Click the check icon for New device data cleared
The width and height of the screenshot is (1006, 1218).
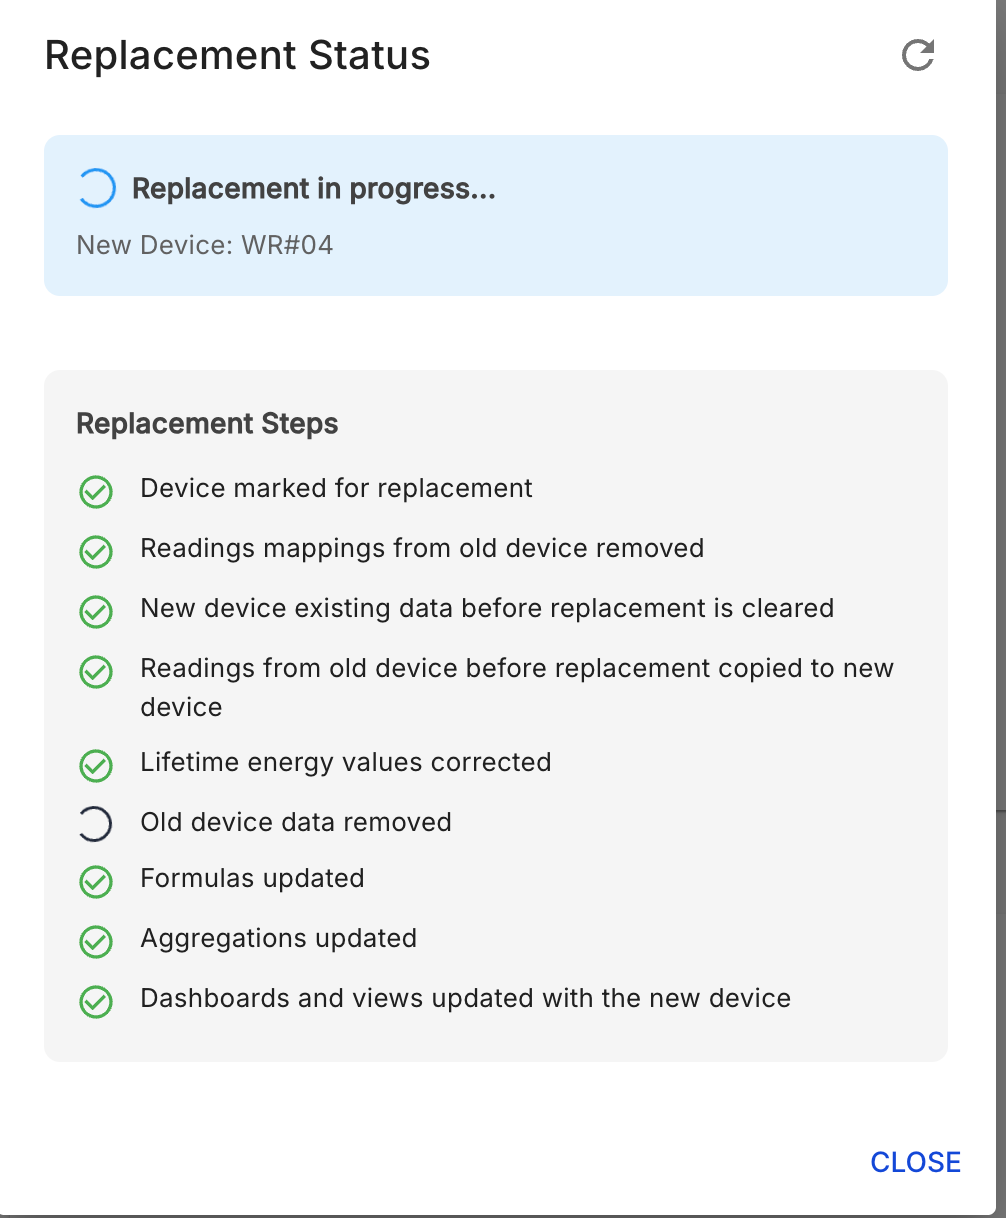[96, 612]
